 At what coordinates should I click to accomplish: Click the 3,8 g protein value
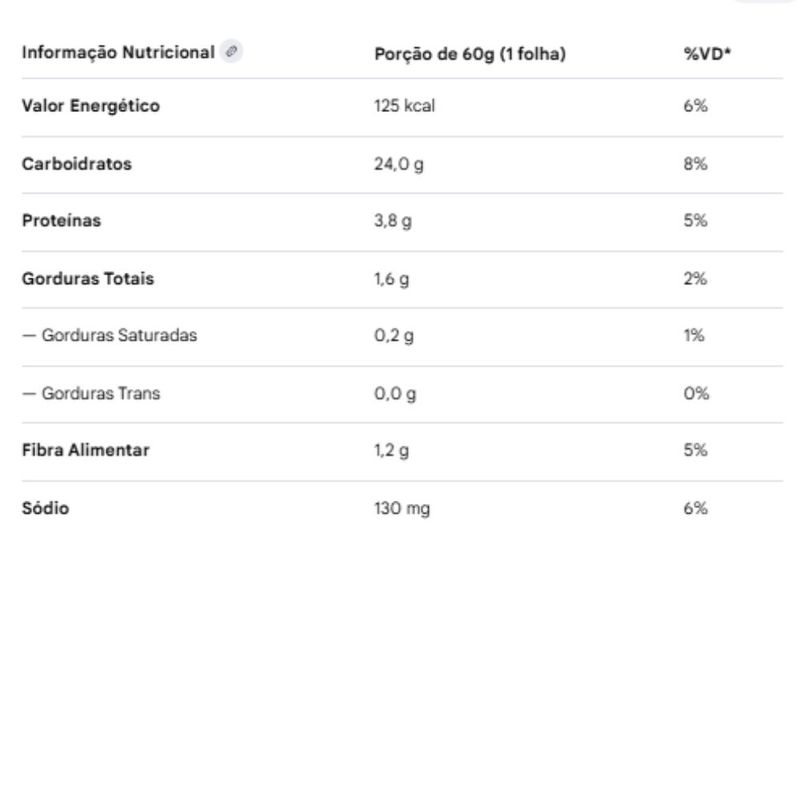pyautogui.click(x=393, y=221)
